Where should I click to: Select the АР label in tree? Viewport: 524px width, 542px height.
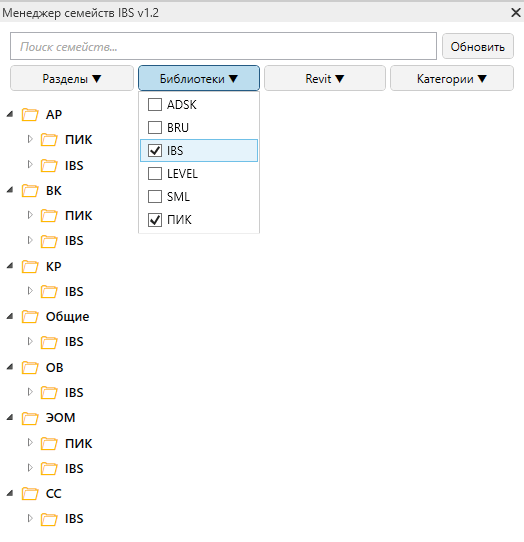[x=54, y=114]
